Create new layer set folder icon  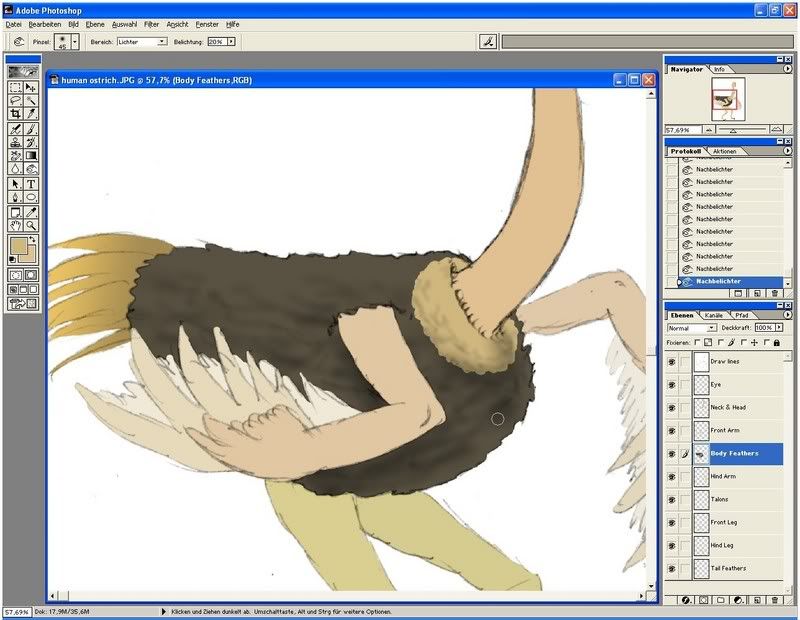[x=720, y=600]
